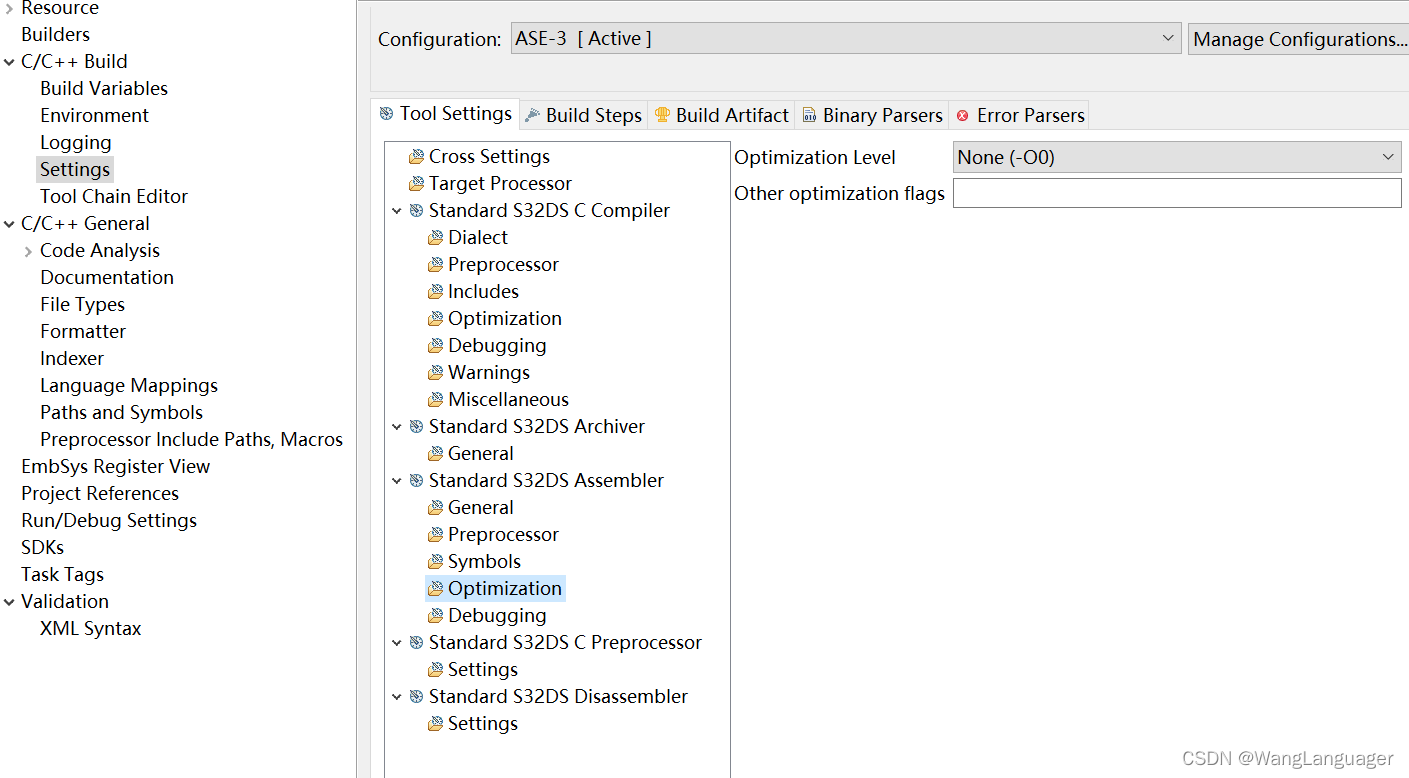Select Builders in the properties tree
This screenshot has width=1409, height=778.
point(56,35)
